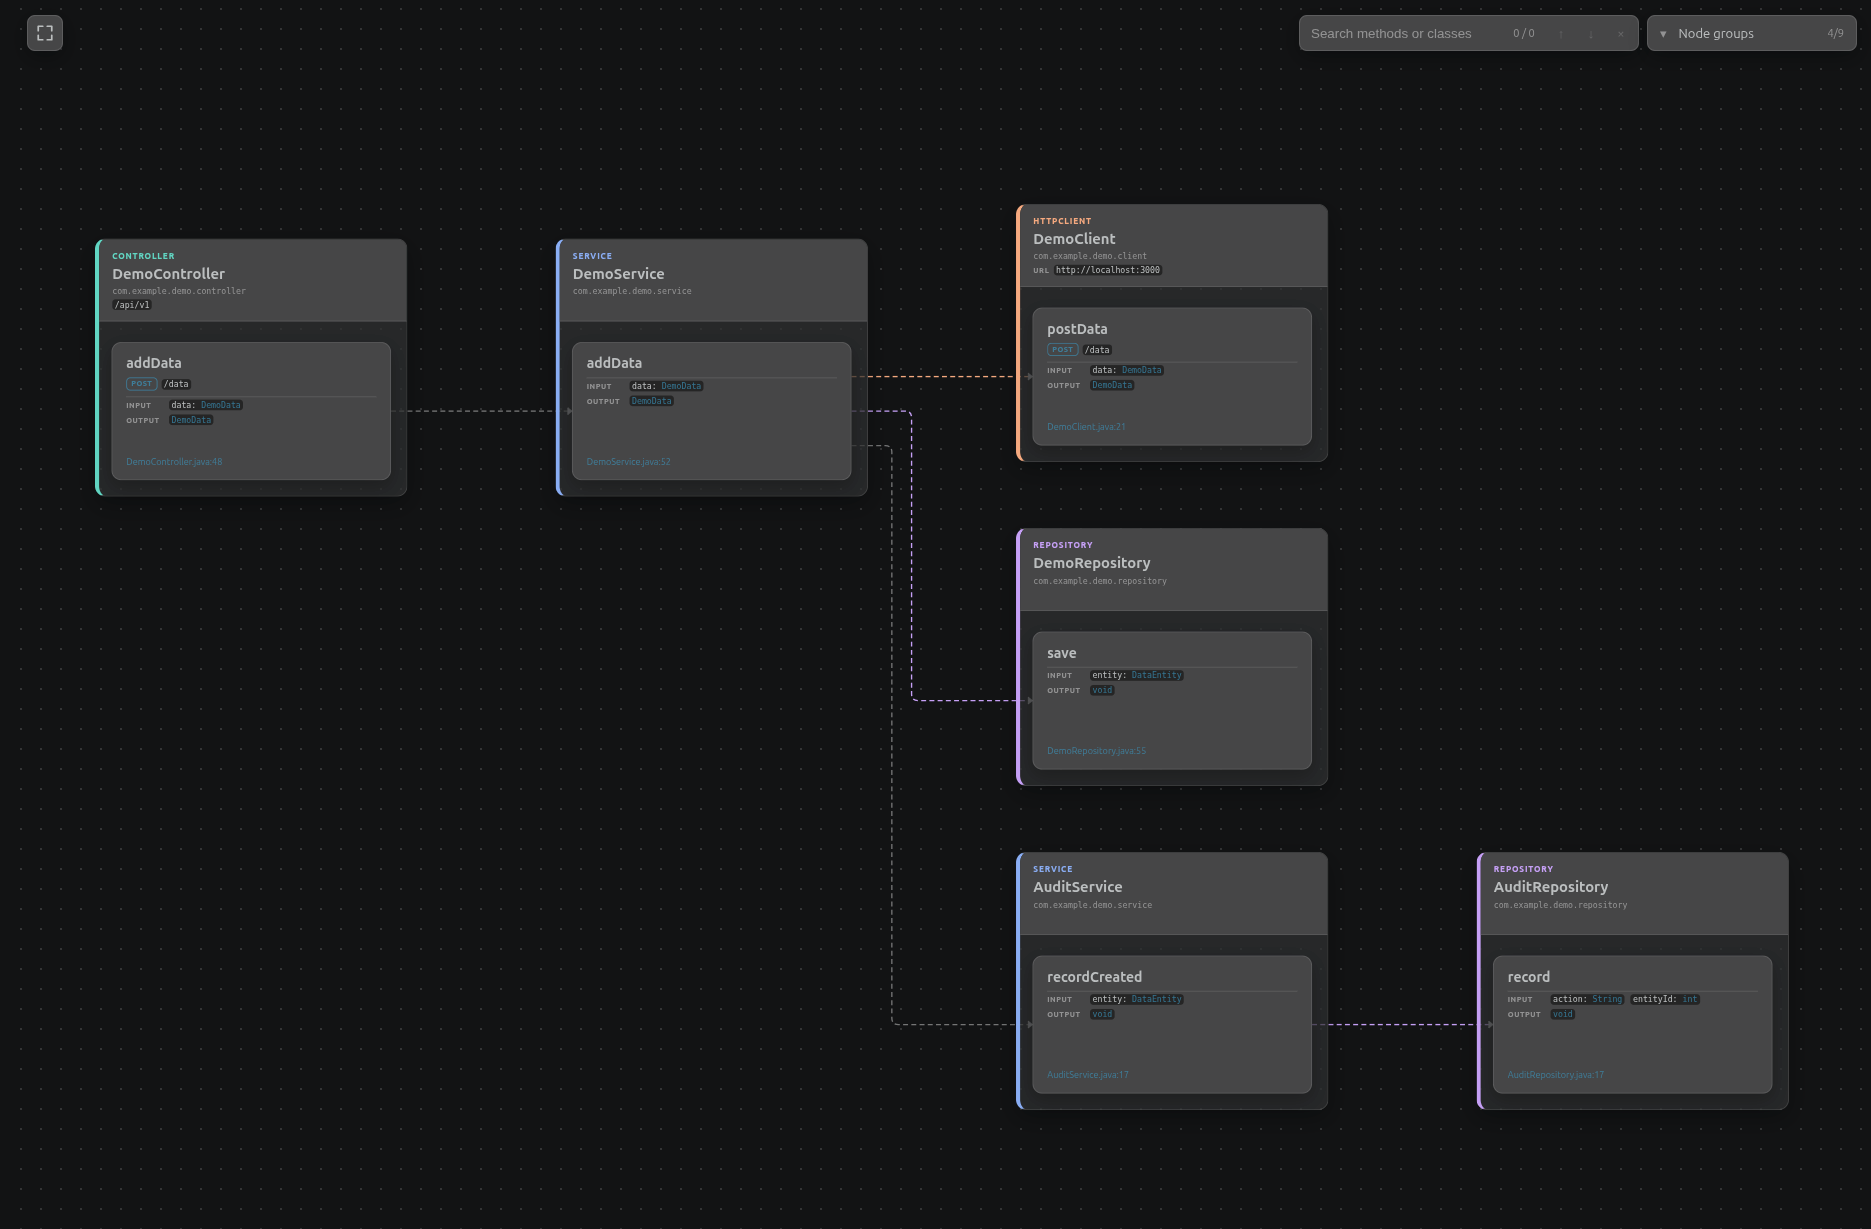Go to next search result arrow
This screenshot has height=1229, width=1871.
click(x=1591, y=34)
